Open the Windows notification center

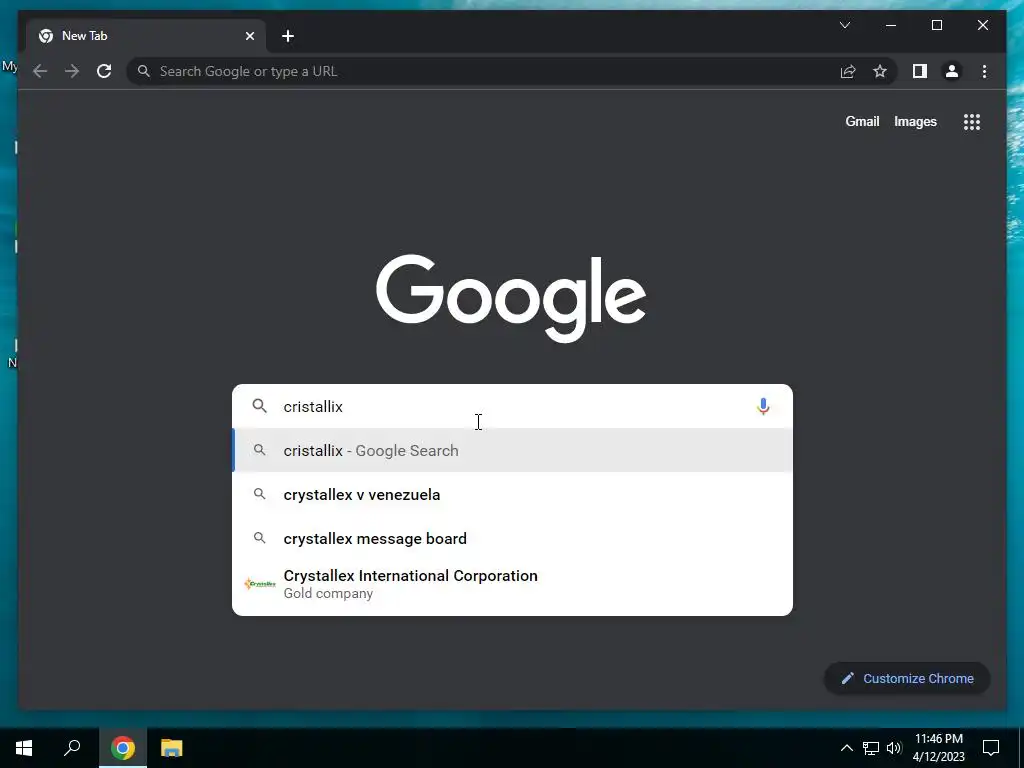point(991,748)
